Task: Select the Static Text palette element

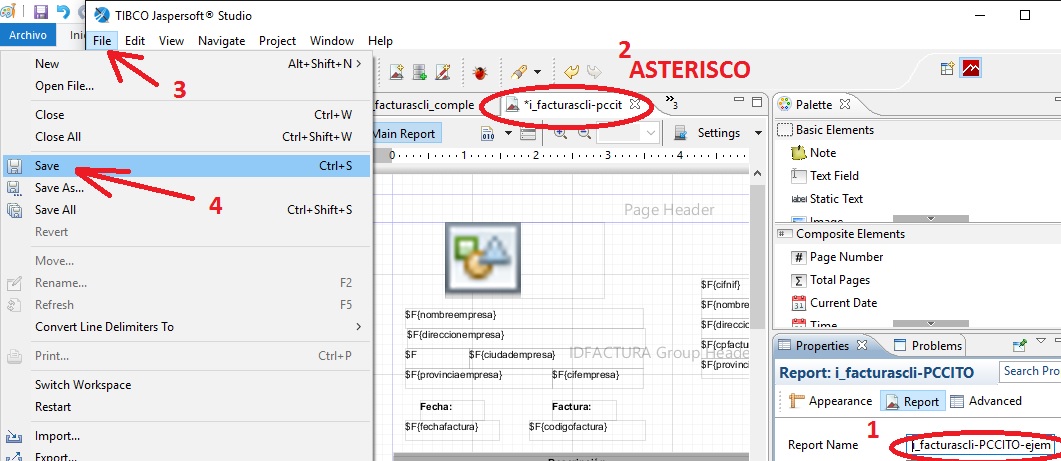Action: point(836,198)
